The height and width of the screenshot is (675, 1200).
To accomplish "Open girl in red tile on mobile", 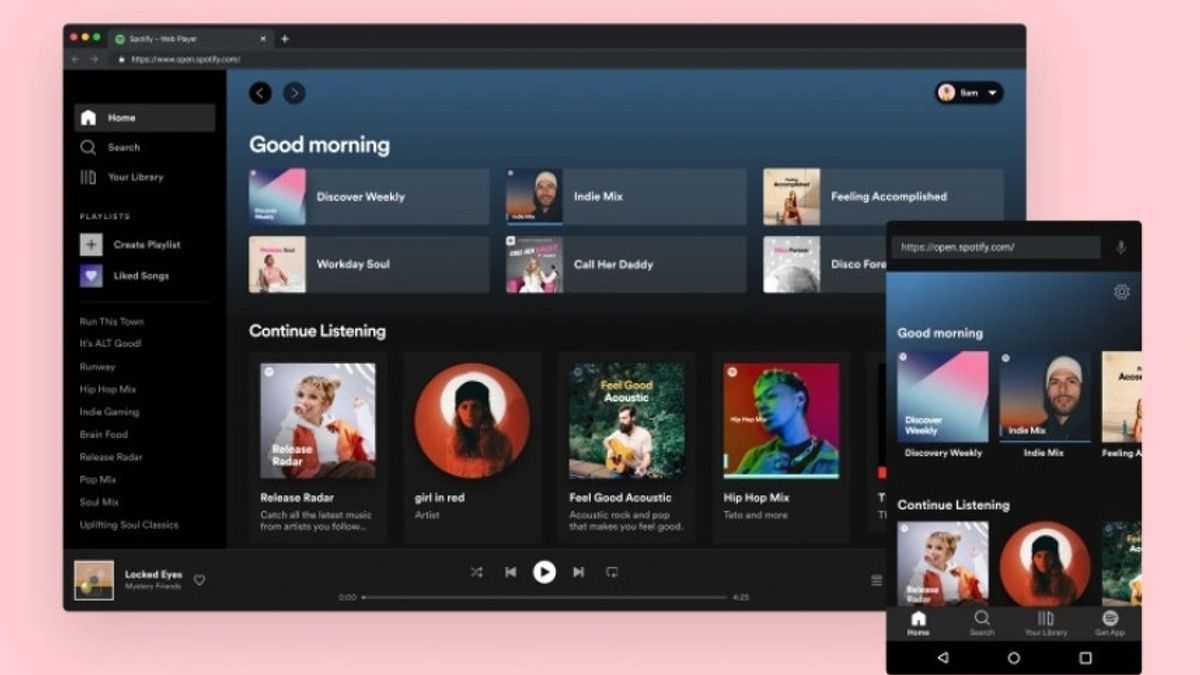I will pos(1045,563).
